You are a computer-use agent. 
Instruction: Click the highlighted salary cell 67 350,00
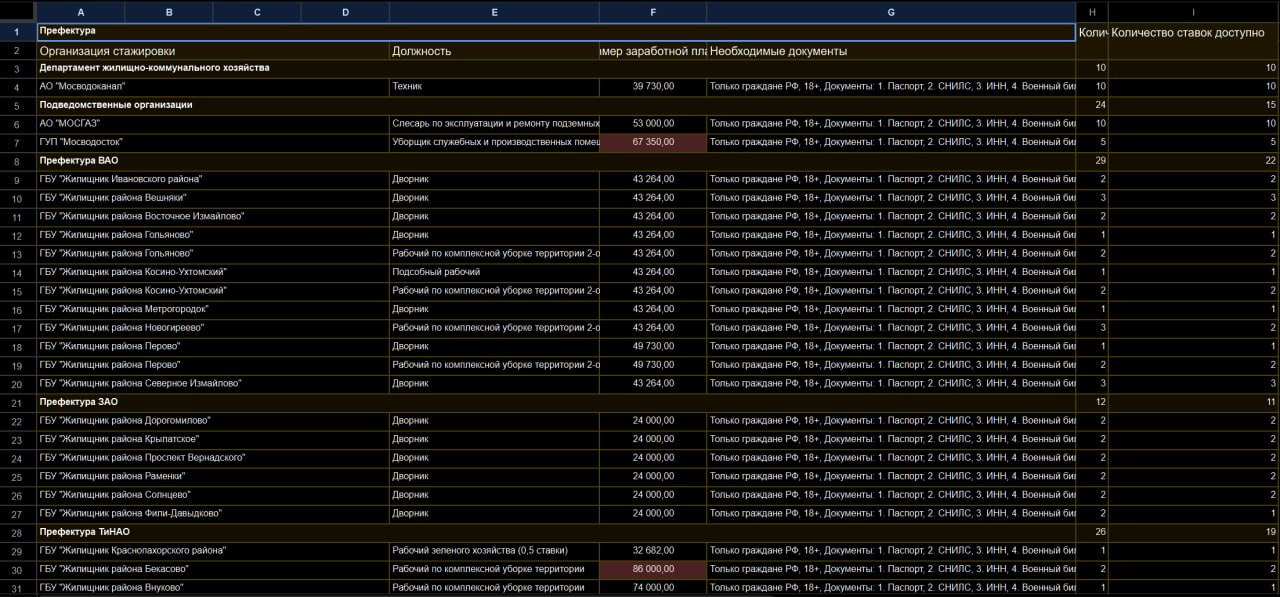(653, 142)
